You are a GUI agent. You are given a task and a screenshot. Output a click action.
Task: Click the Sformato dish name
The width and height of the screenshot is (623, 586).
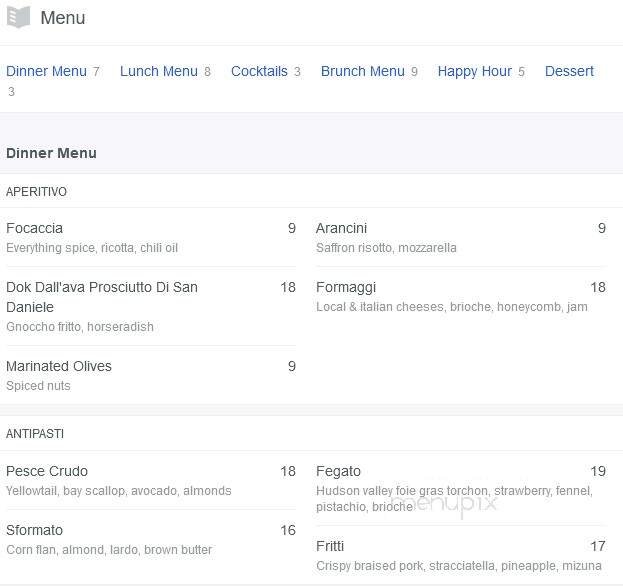(34, 530)
